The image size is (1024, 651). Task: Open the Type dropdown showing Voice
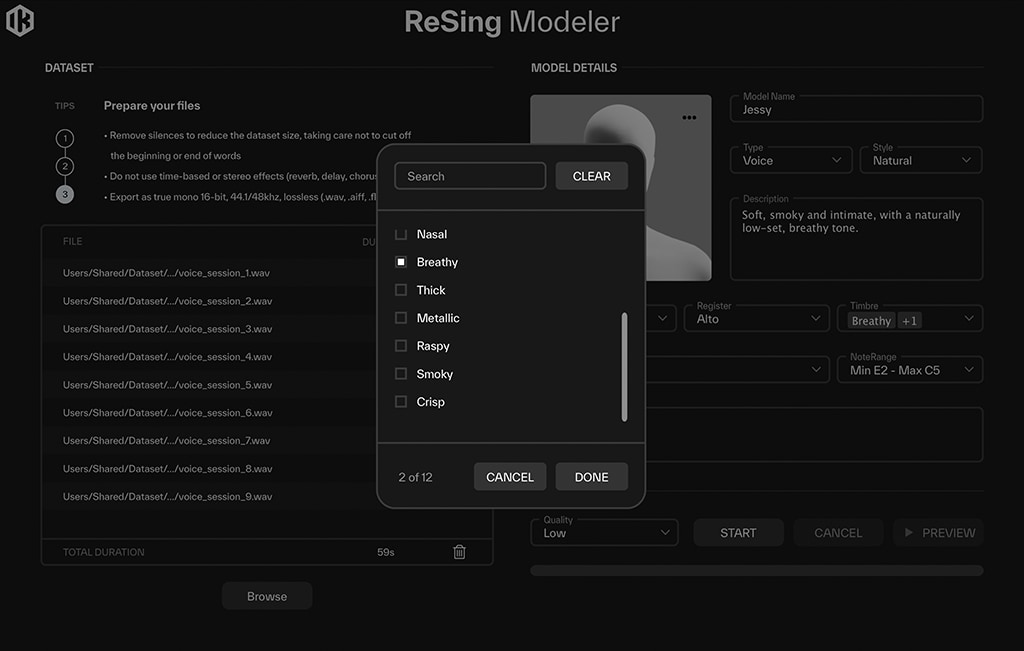click(x=791, y=160)
